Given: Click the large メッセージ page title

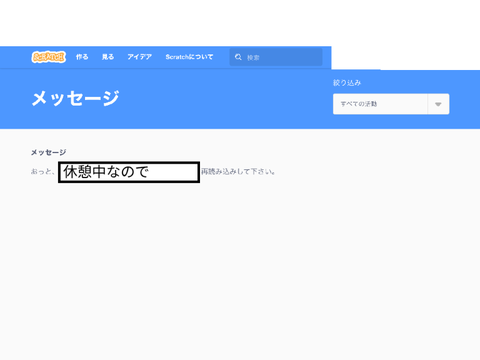Looking at the screenshot, I should click(x=75, y=99).
